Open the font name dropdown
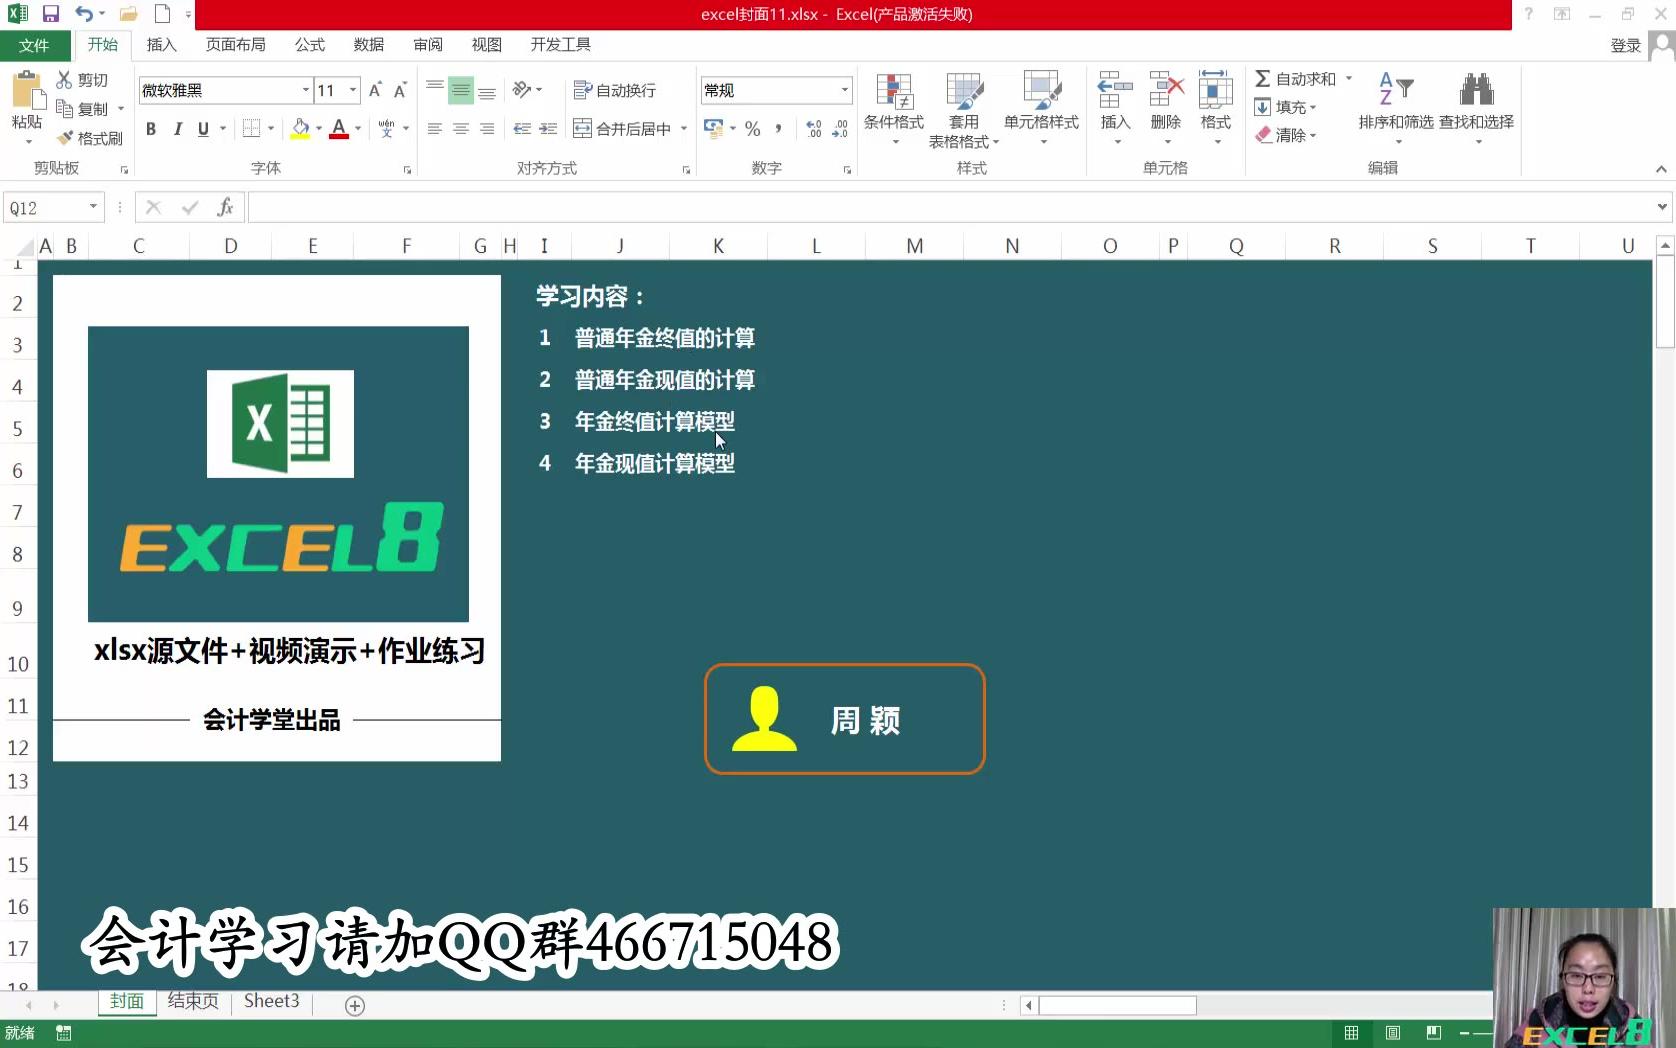 [306, 90]
